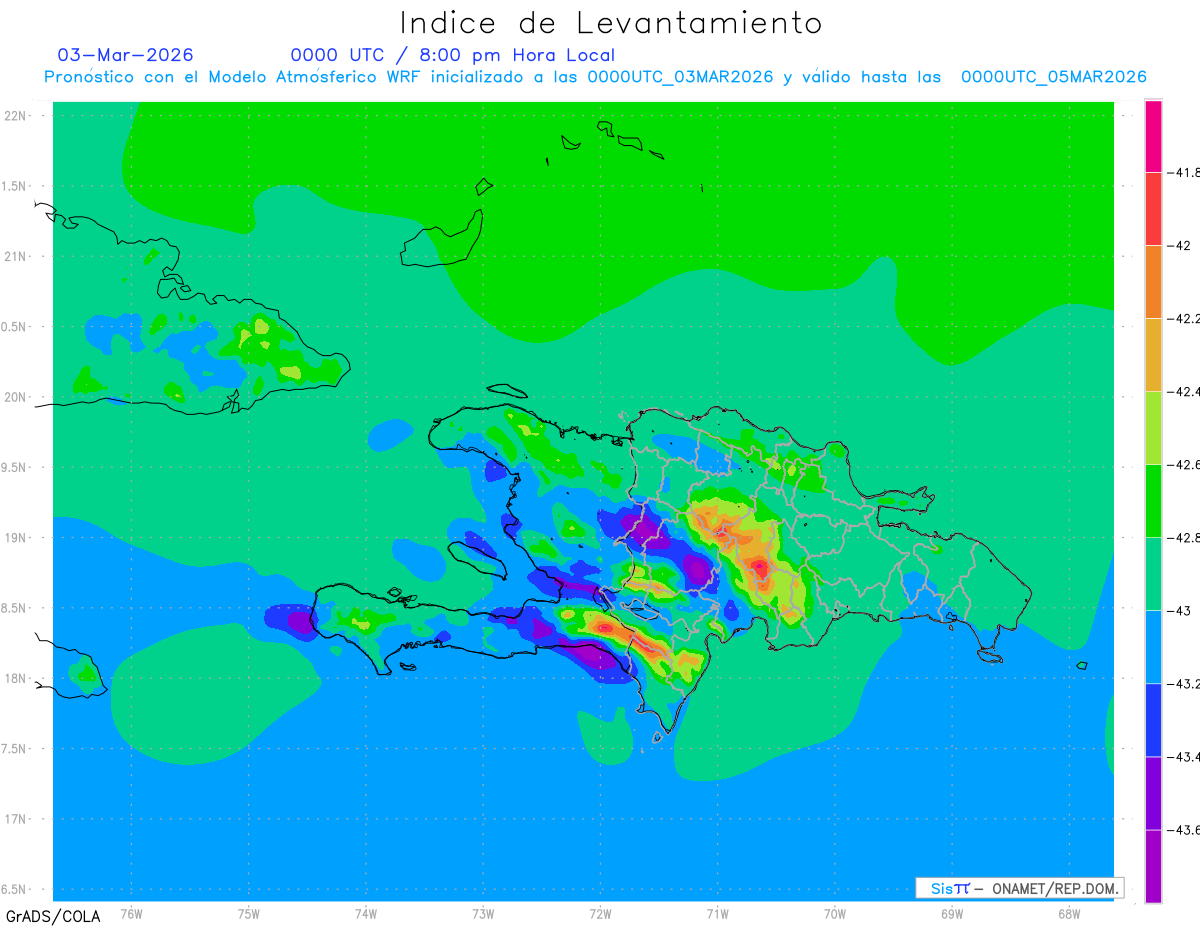Click the yellow-green color bar segment below -42.4
Viewport: 1200px width, 927px height.
(x=1153, y=428)
